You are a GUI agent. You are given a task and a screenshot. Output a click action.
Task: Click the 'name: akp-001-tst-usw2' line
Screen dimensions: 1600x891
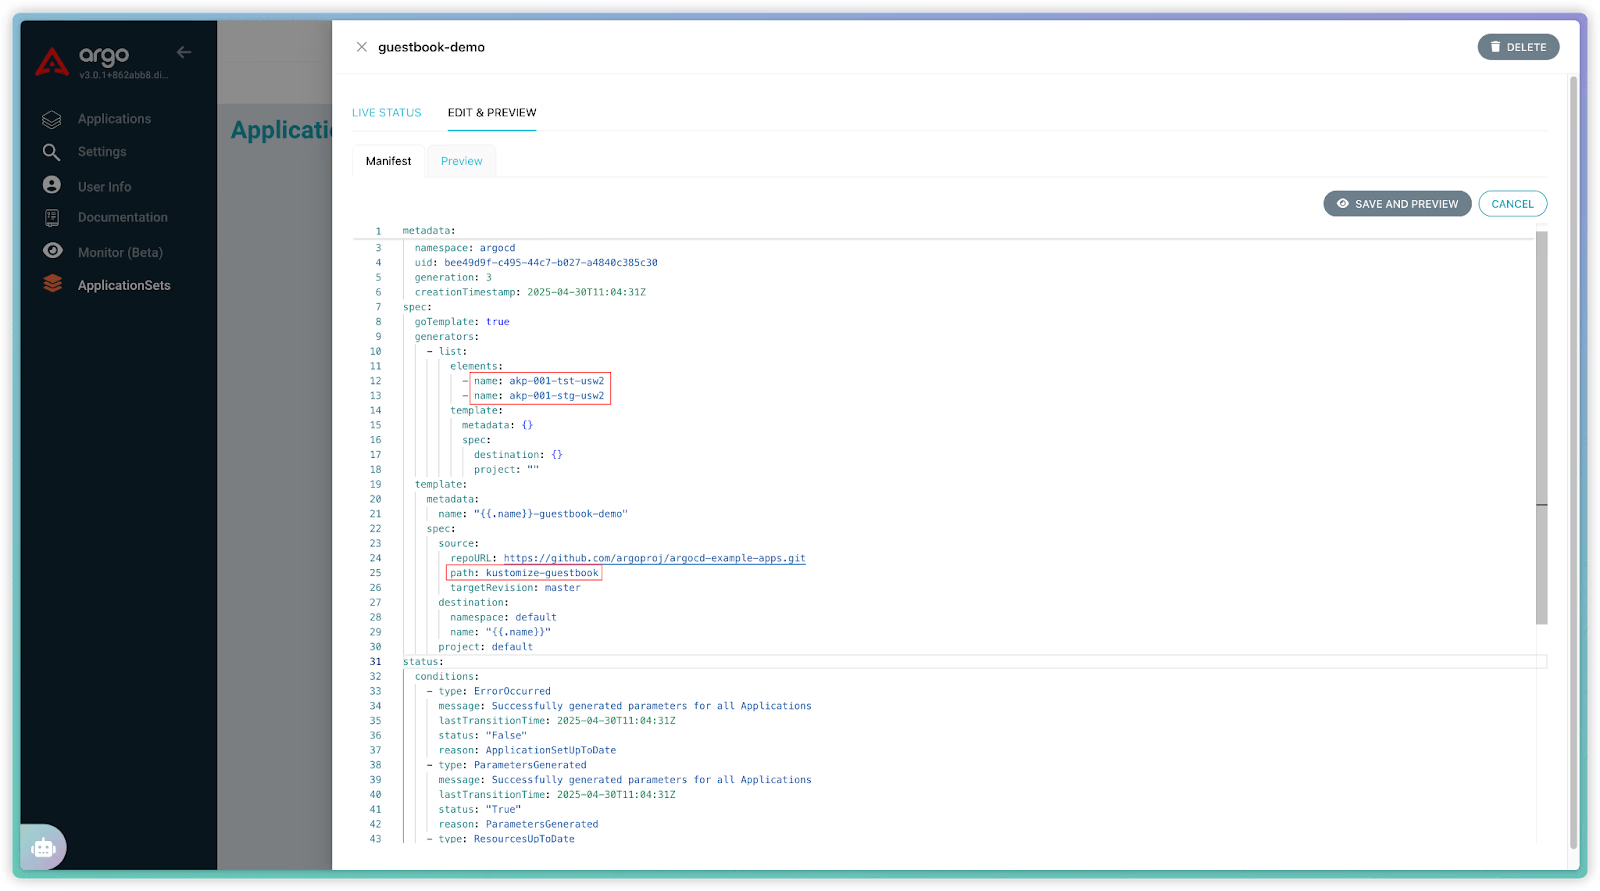pos(539,381)
